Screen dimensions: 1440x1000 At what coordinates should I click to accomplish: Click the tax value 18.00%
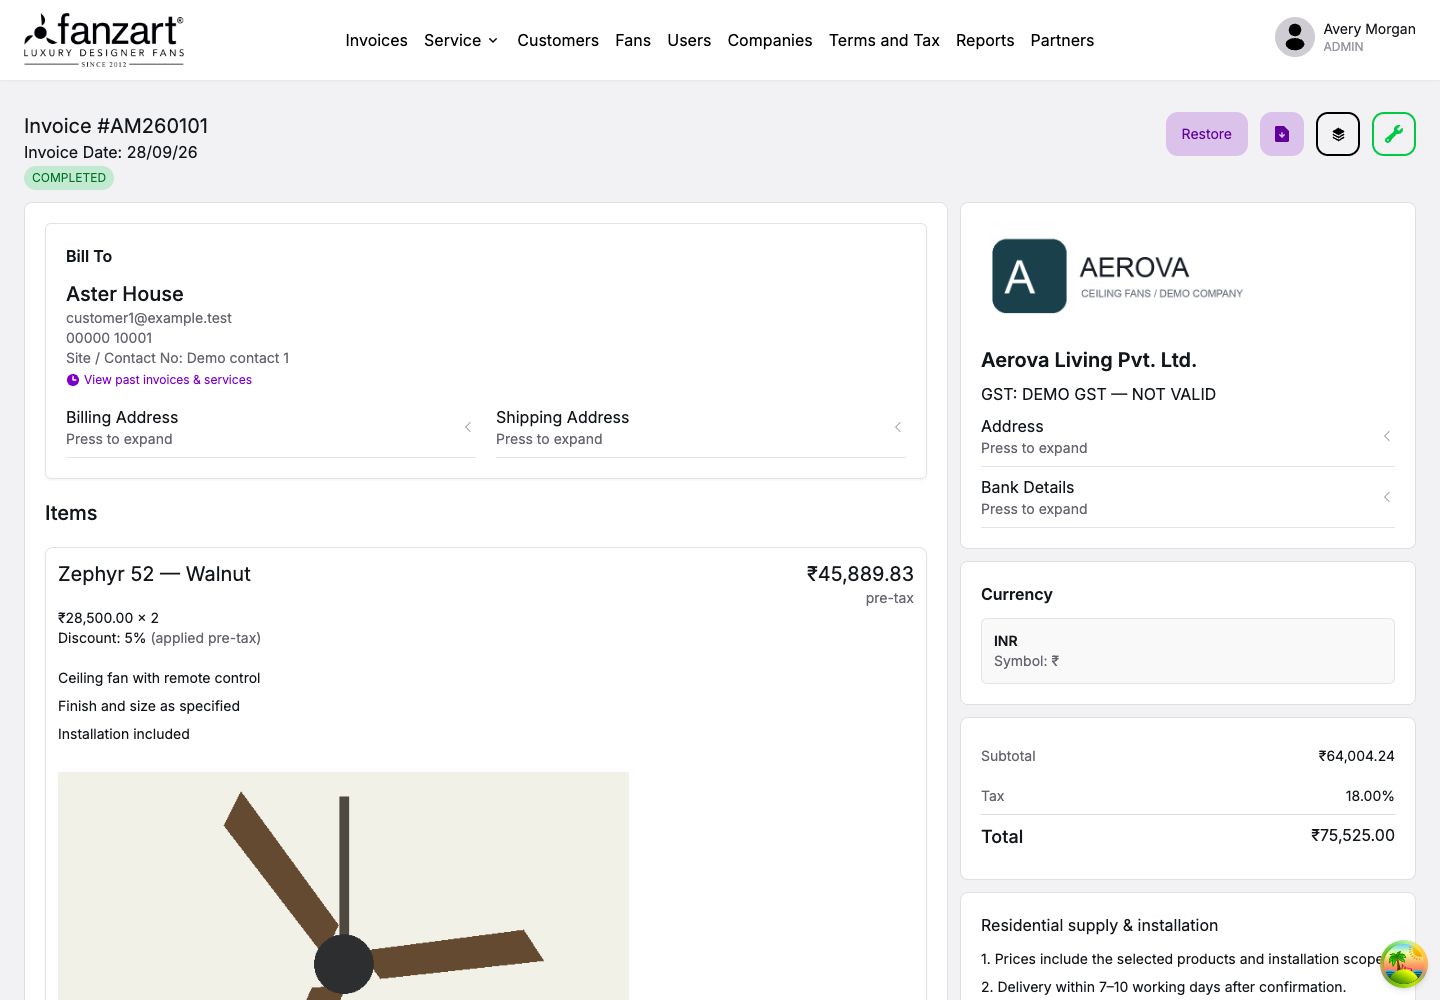click(x=1370, y=796)
